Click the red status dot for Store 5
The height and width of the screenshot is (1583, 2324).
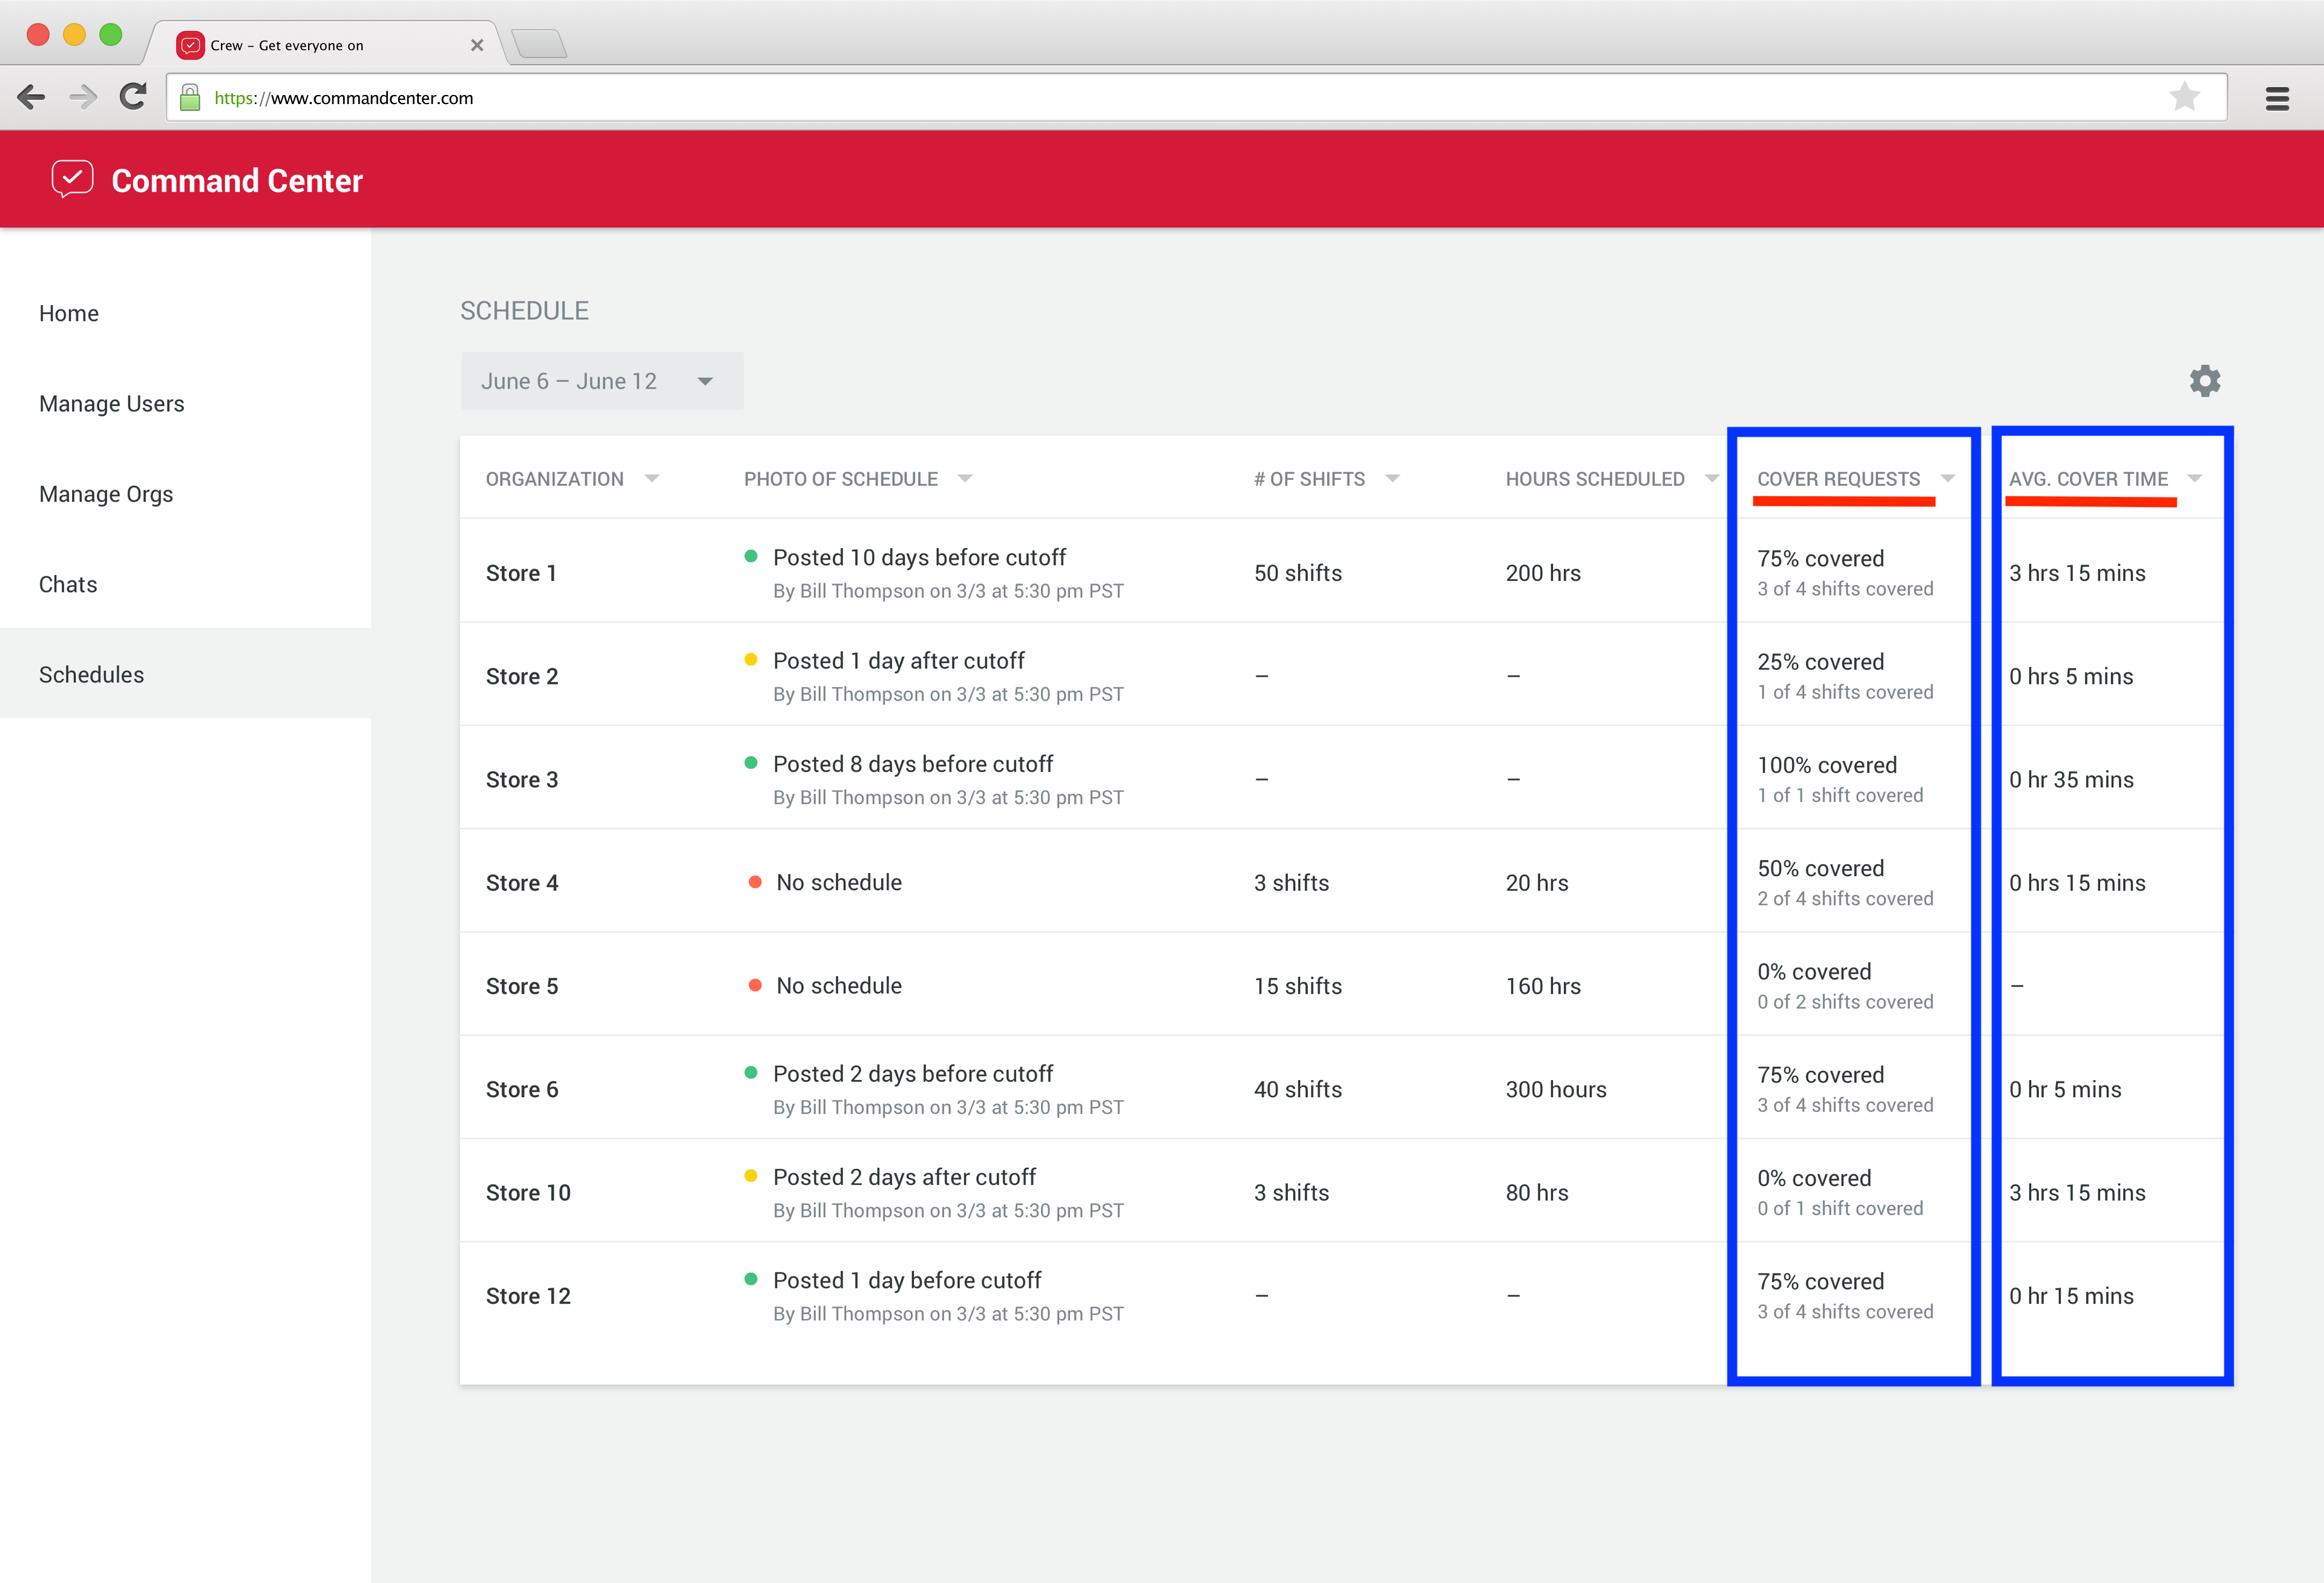pyautogui.click(x=755, y=985)
